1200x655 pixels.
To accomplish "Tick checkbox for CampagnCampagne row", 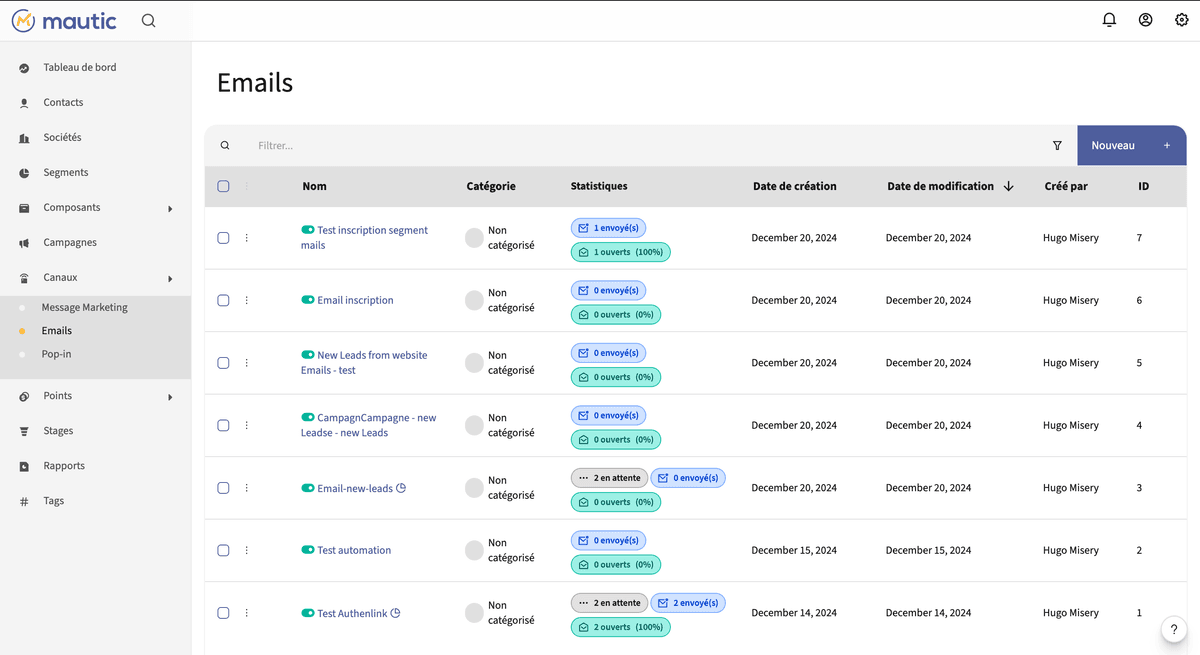I will (223, 425).
